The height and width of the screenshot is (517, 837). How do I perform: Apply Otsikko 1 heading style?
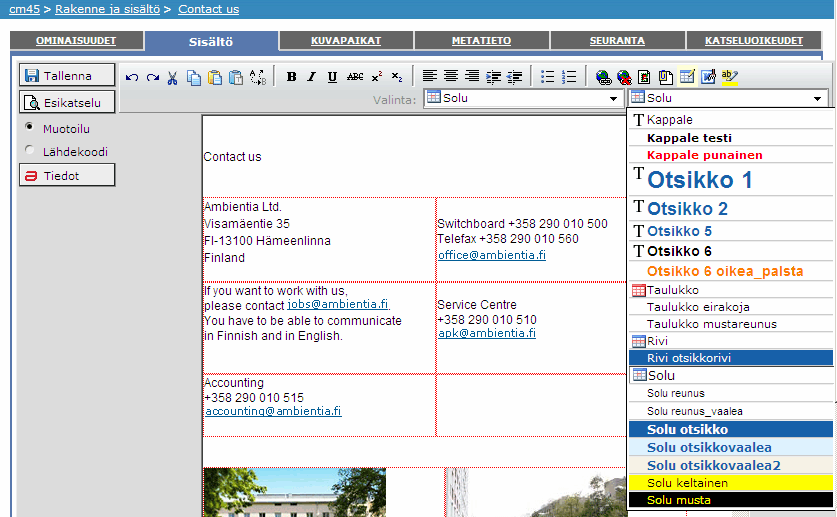[x=731, y=180]
